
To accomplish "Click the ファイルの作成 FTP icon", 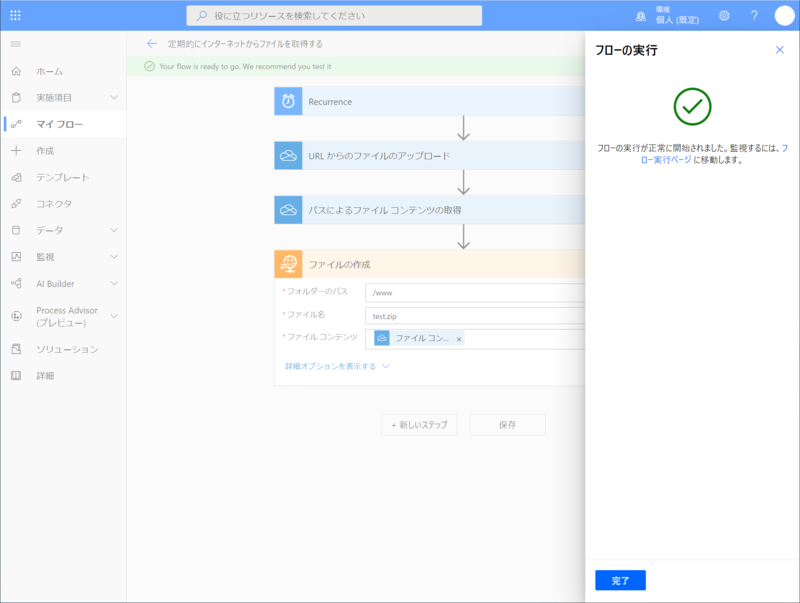I will click(288, 264).
